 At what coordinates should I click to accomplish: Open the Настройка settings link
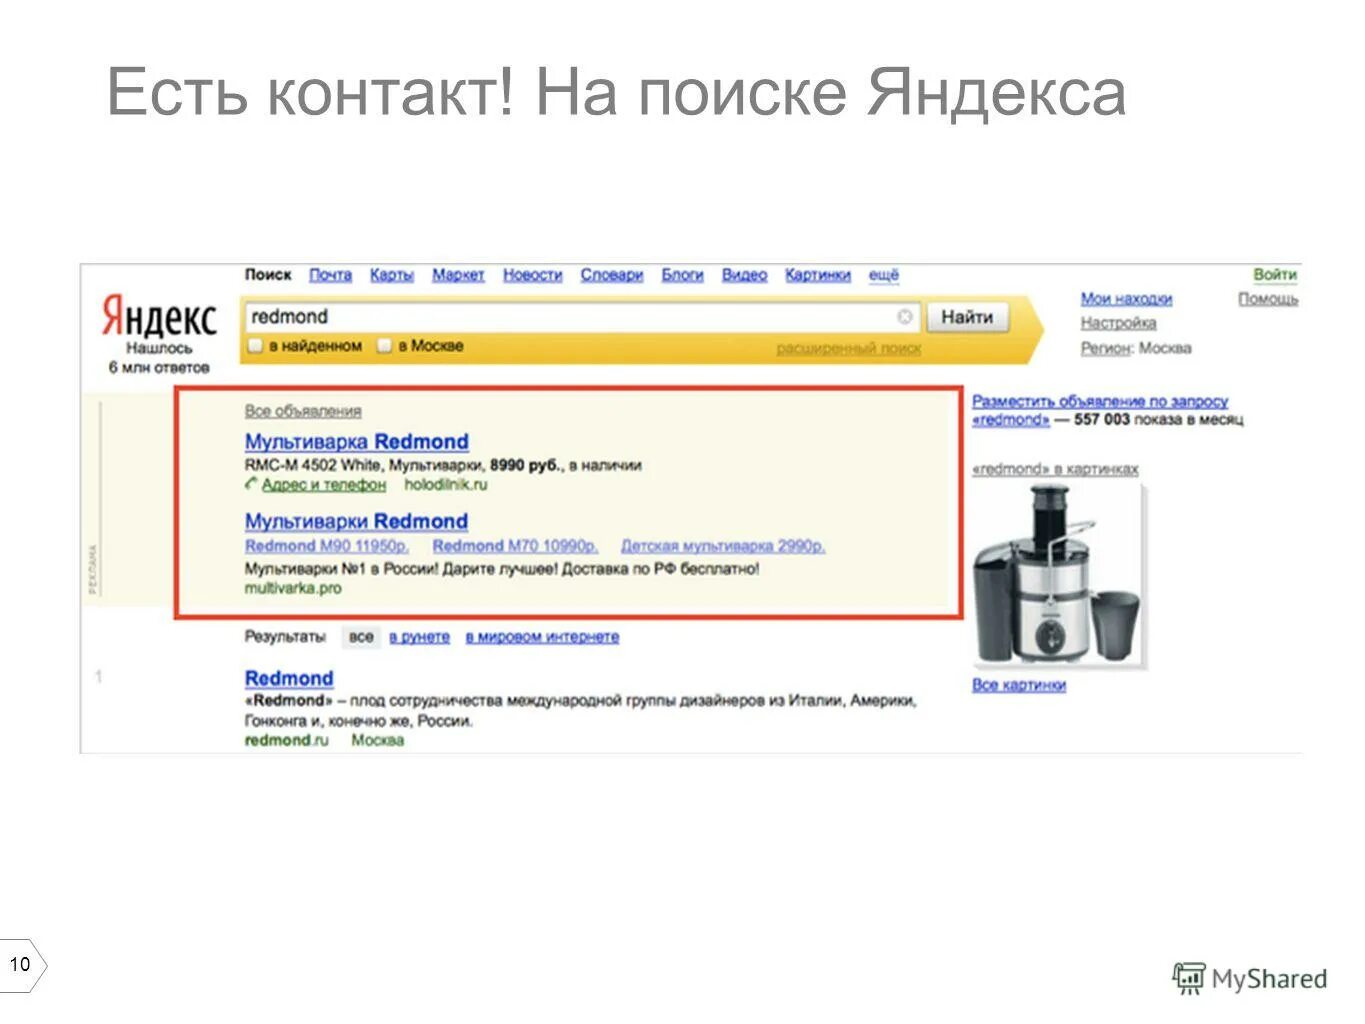(1118, 323)
